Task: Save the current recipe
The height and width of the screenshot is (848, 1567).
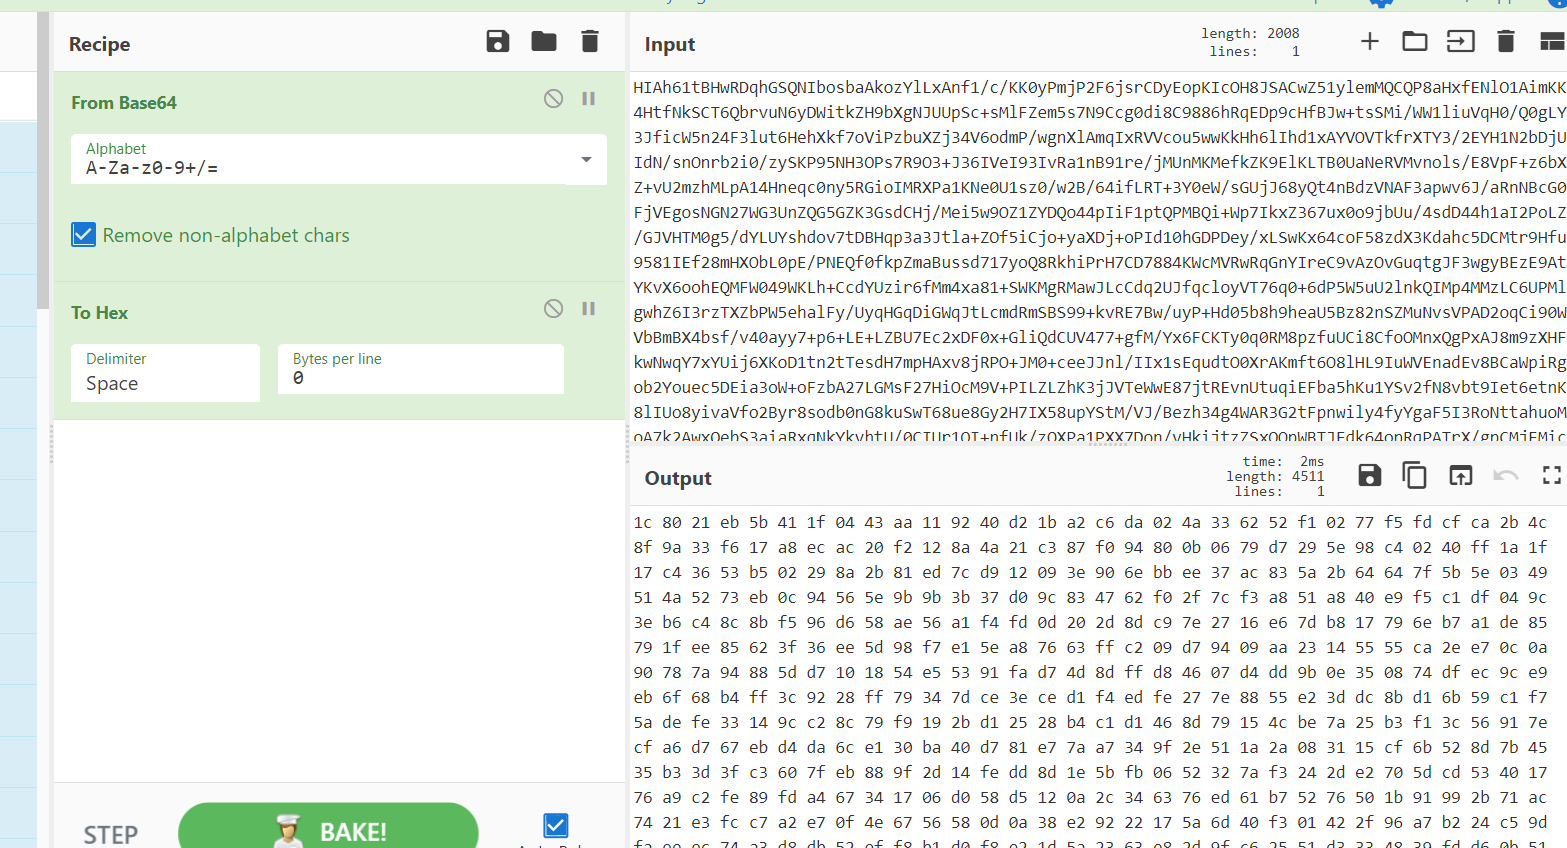Action: point(498,41)
